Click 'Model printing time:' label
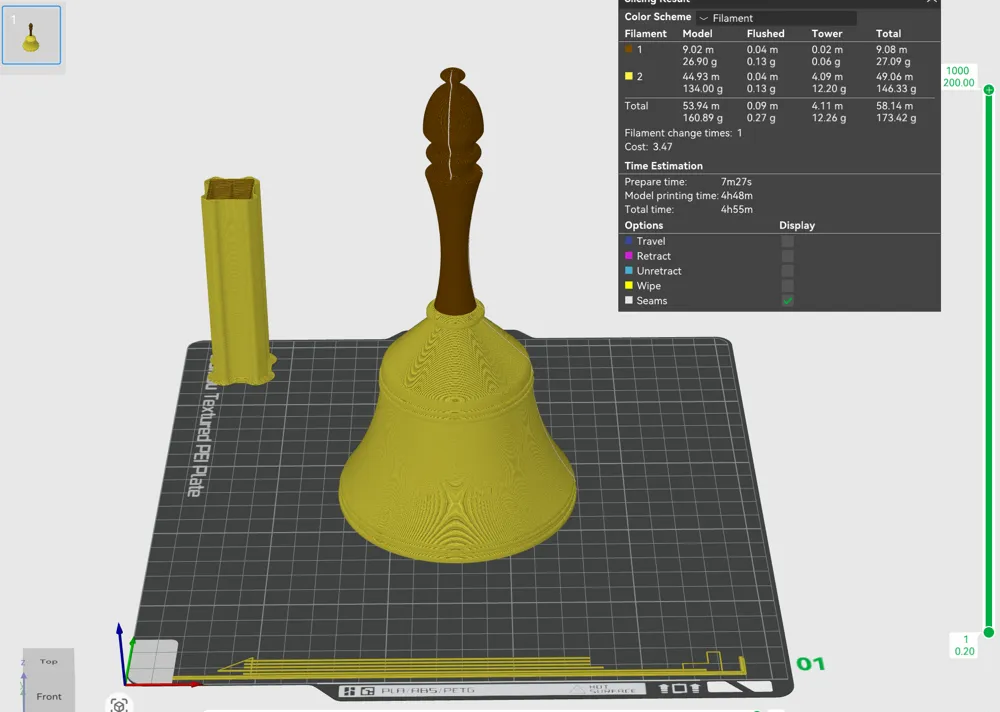The image size is (1000, 712). tap(671, 195)
